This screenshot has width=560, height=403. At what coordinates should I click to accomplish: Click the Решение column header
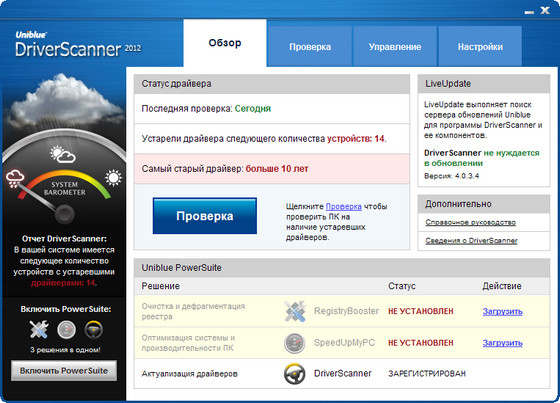[x=160, y=286]
